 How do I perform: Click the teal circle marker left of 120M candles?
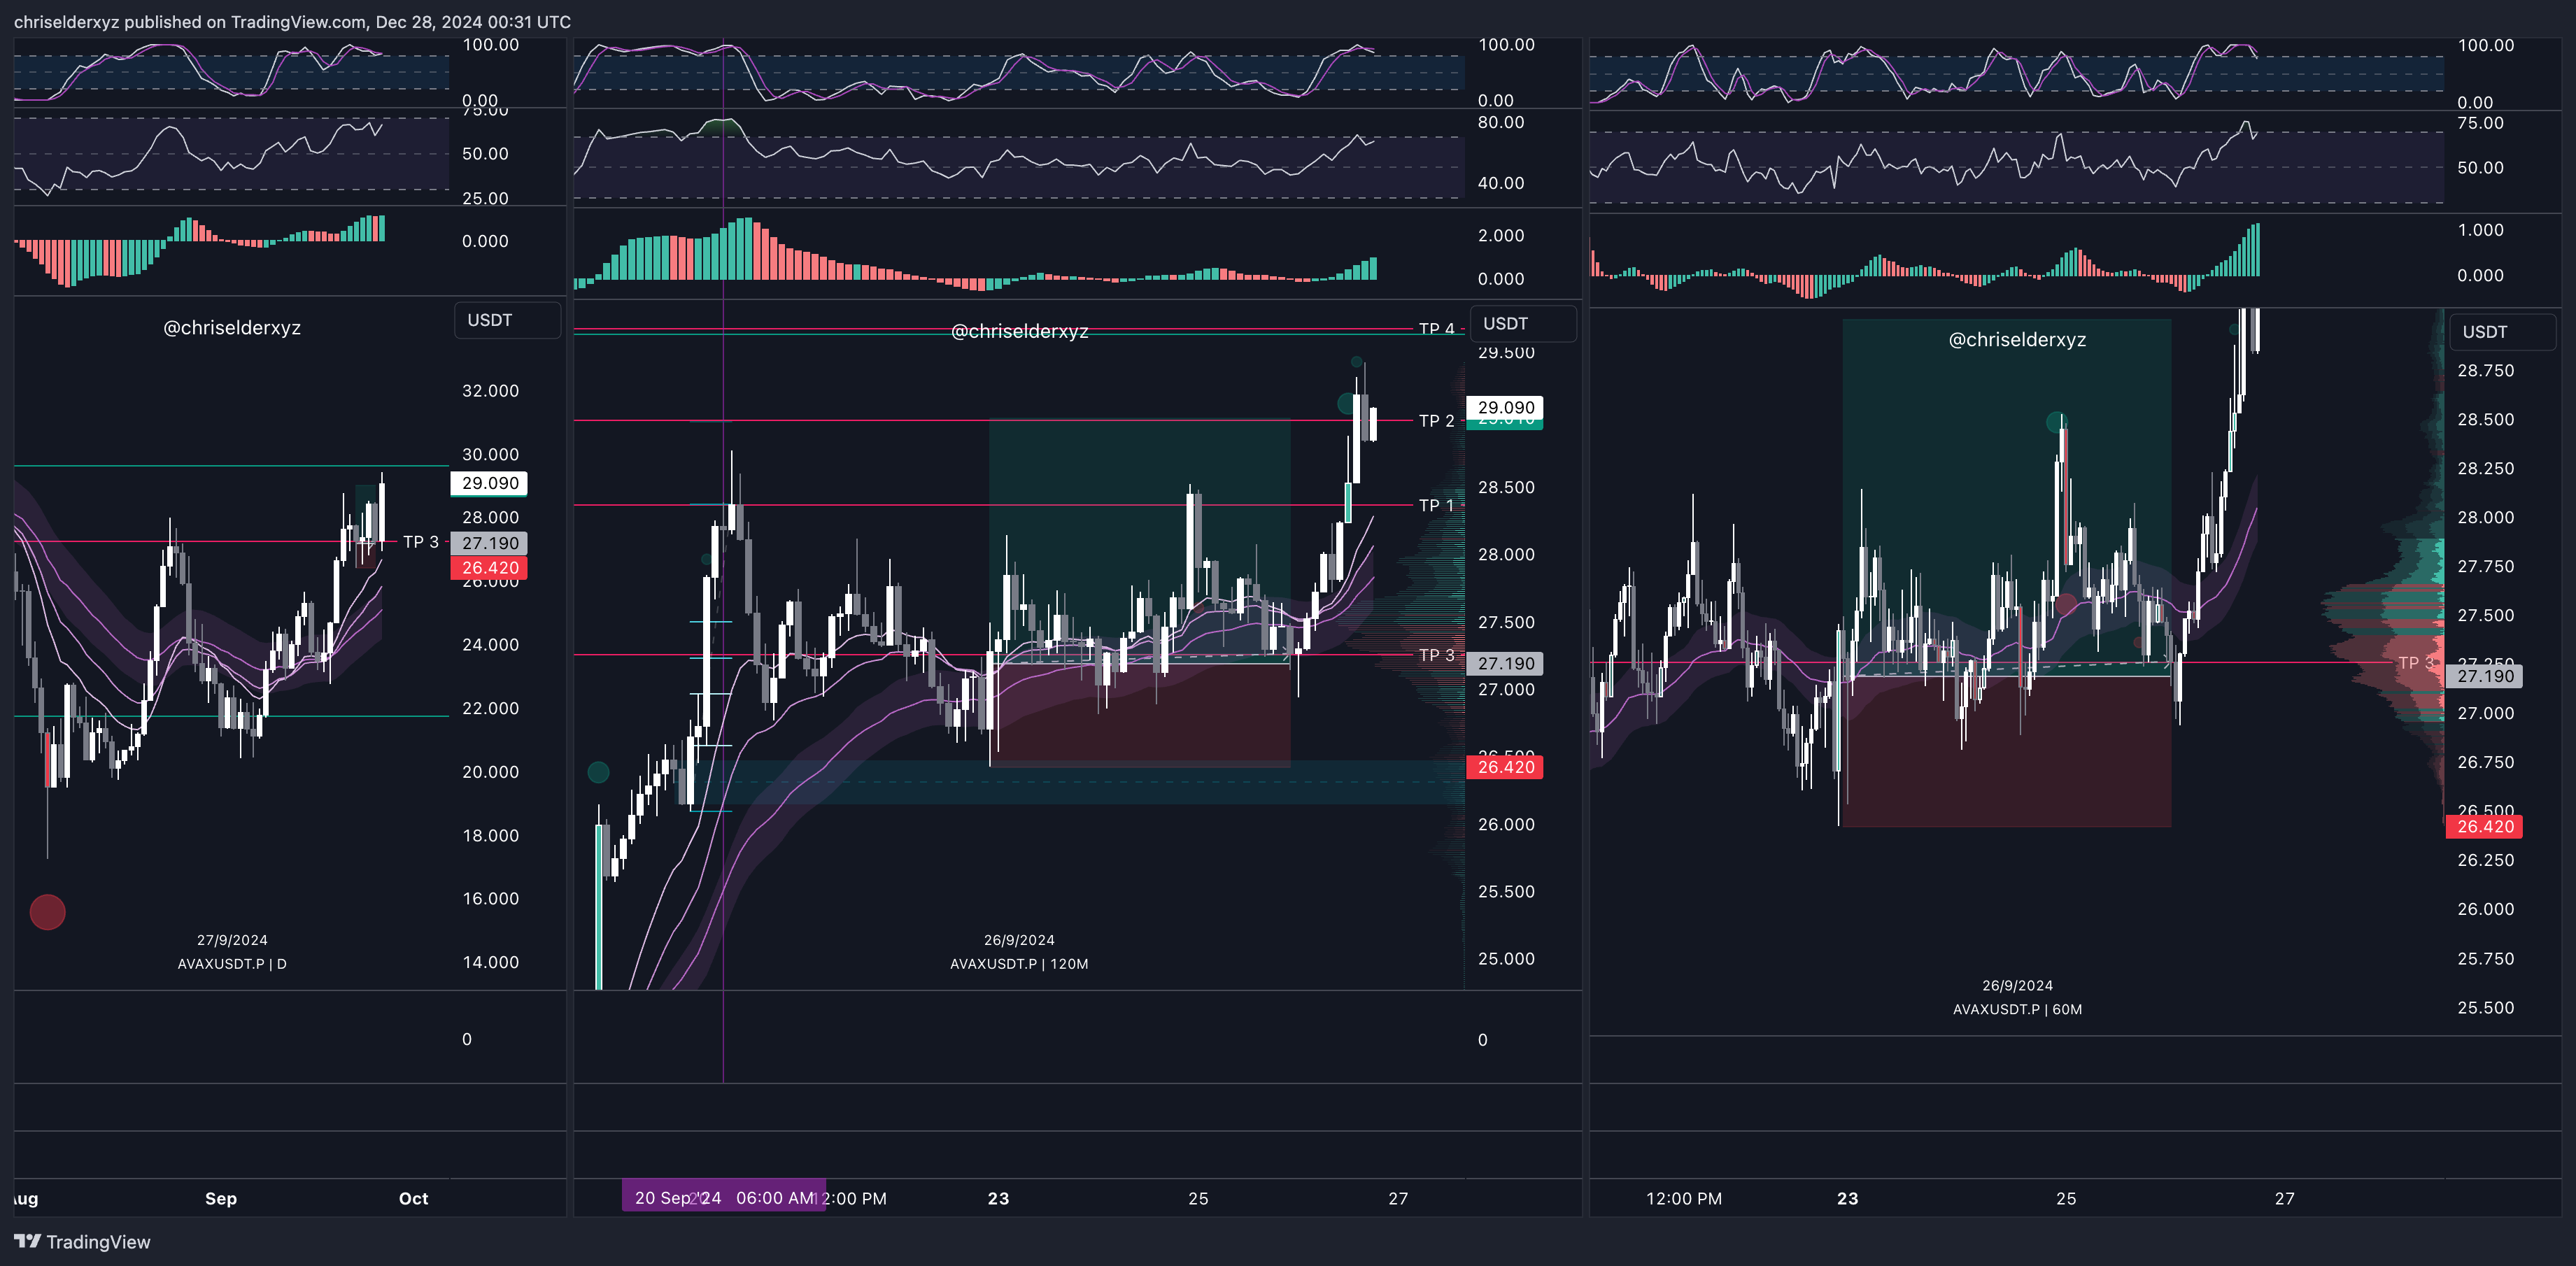[598, 772]
